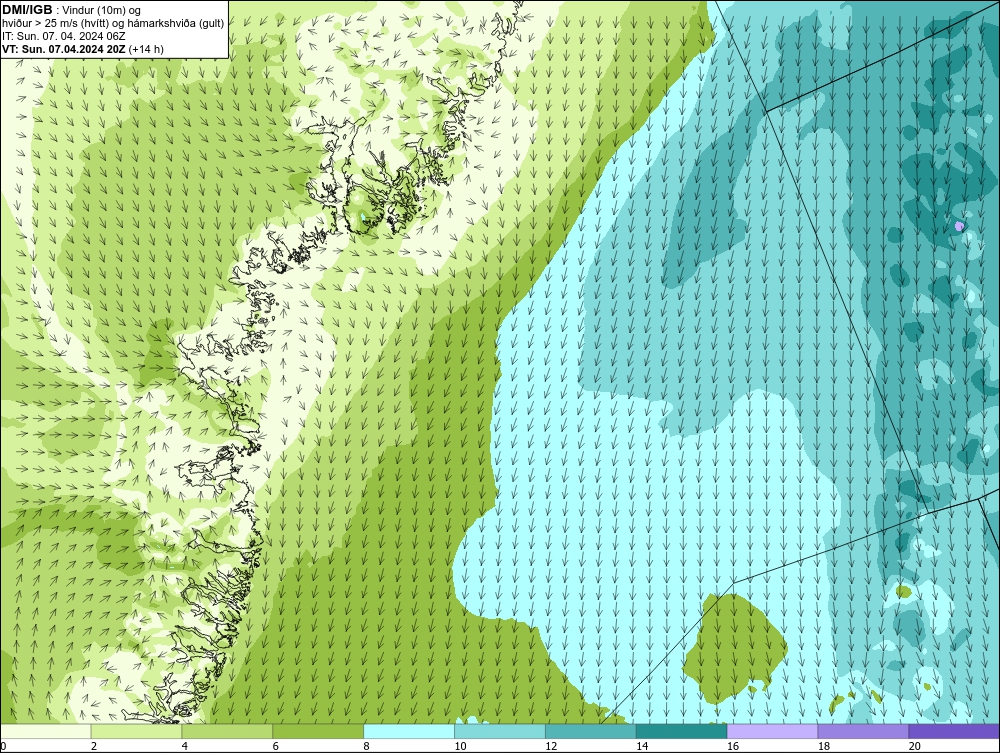Click the 'IT: Sun. 07. 04. 2024 06Z' line
1000x753 pixels.
[64, 36]
